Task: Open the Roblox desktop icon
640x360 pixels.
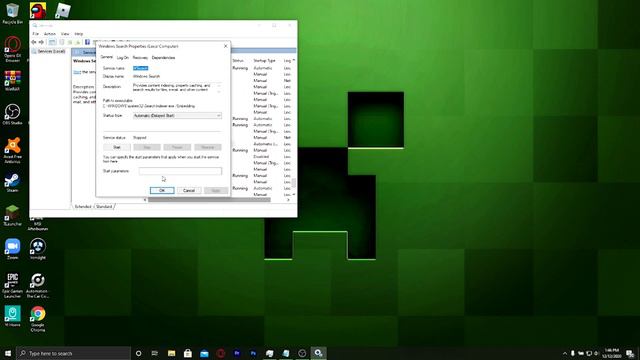Action: [62, 11]
